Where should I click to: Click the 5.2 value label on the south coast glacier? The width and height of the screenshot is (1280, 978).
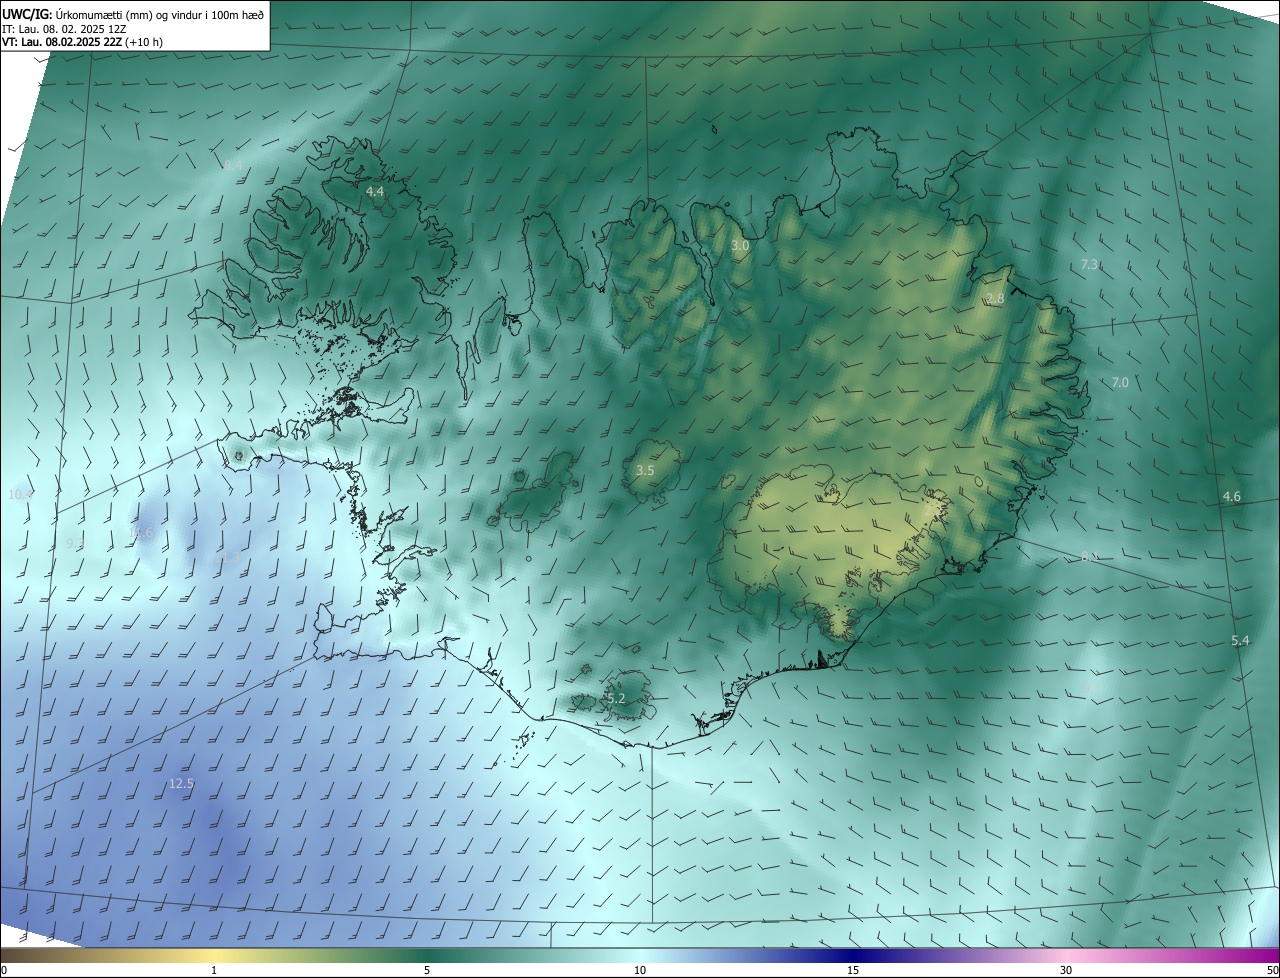tap(616, 698)
